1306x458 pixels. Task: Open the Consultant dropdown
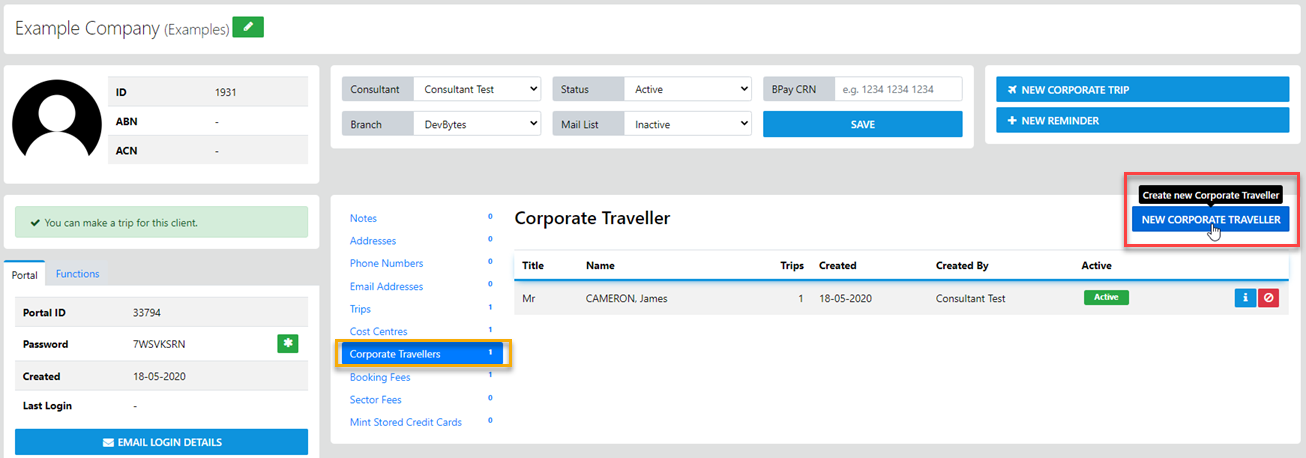point(477,89)
